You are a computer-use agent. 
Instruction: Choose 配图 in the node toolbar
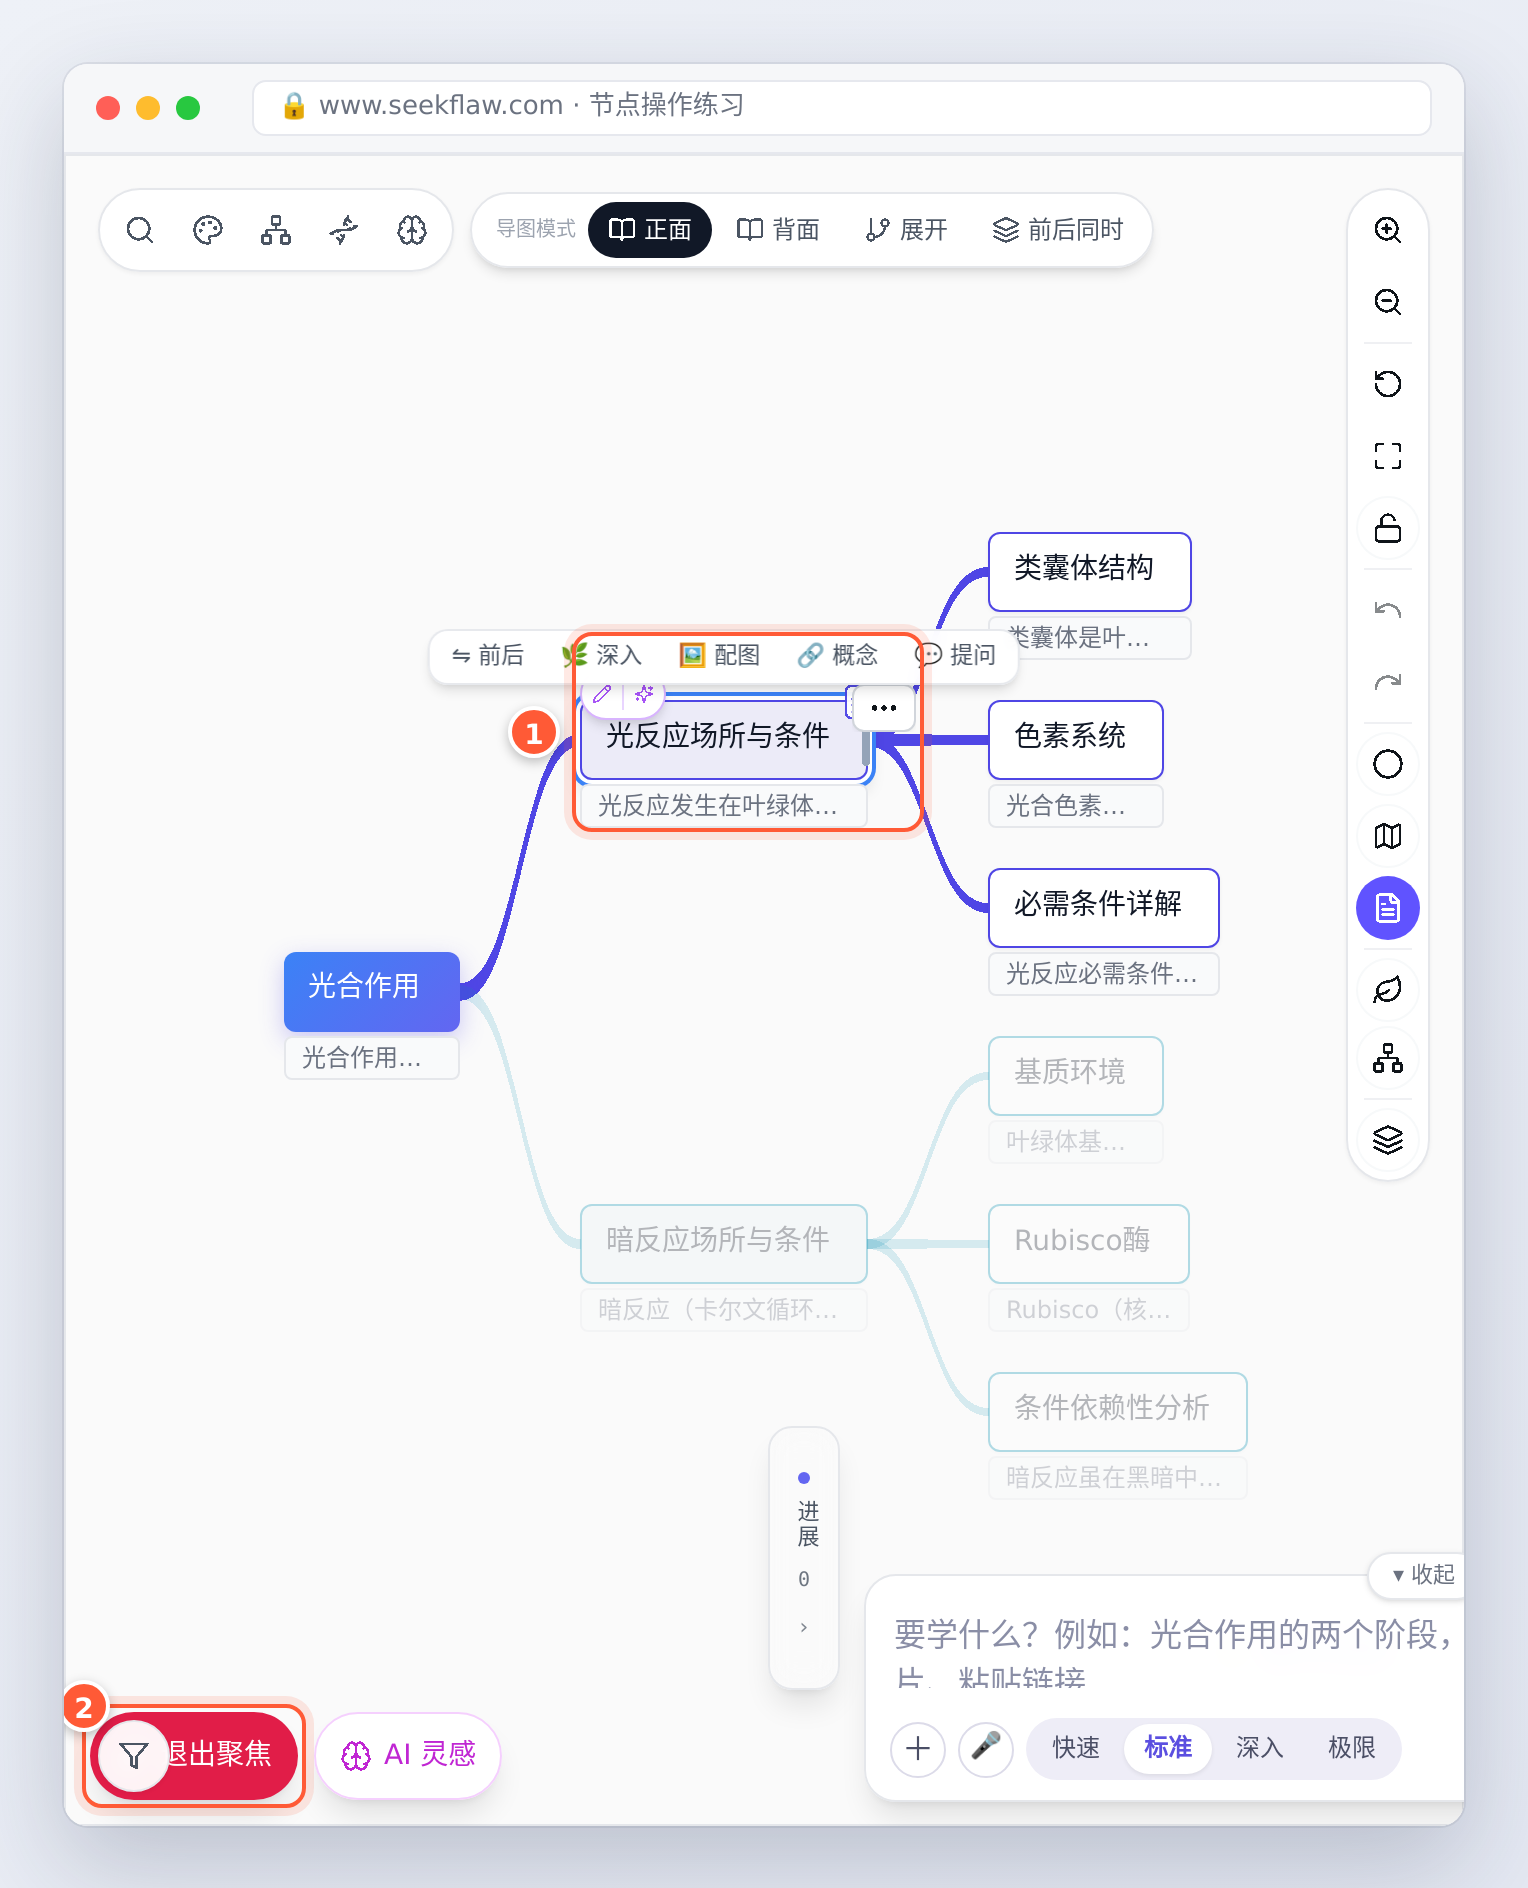[720, 655]
